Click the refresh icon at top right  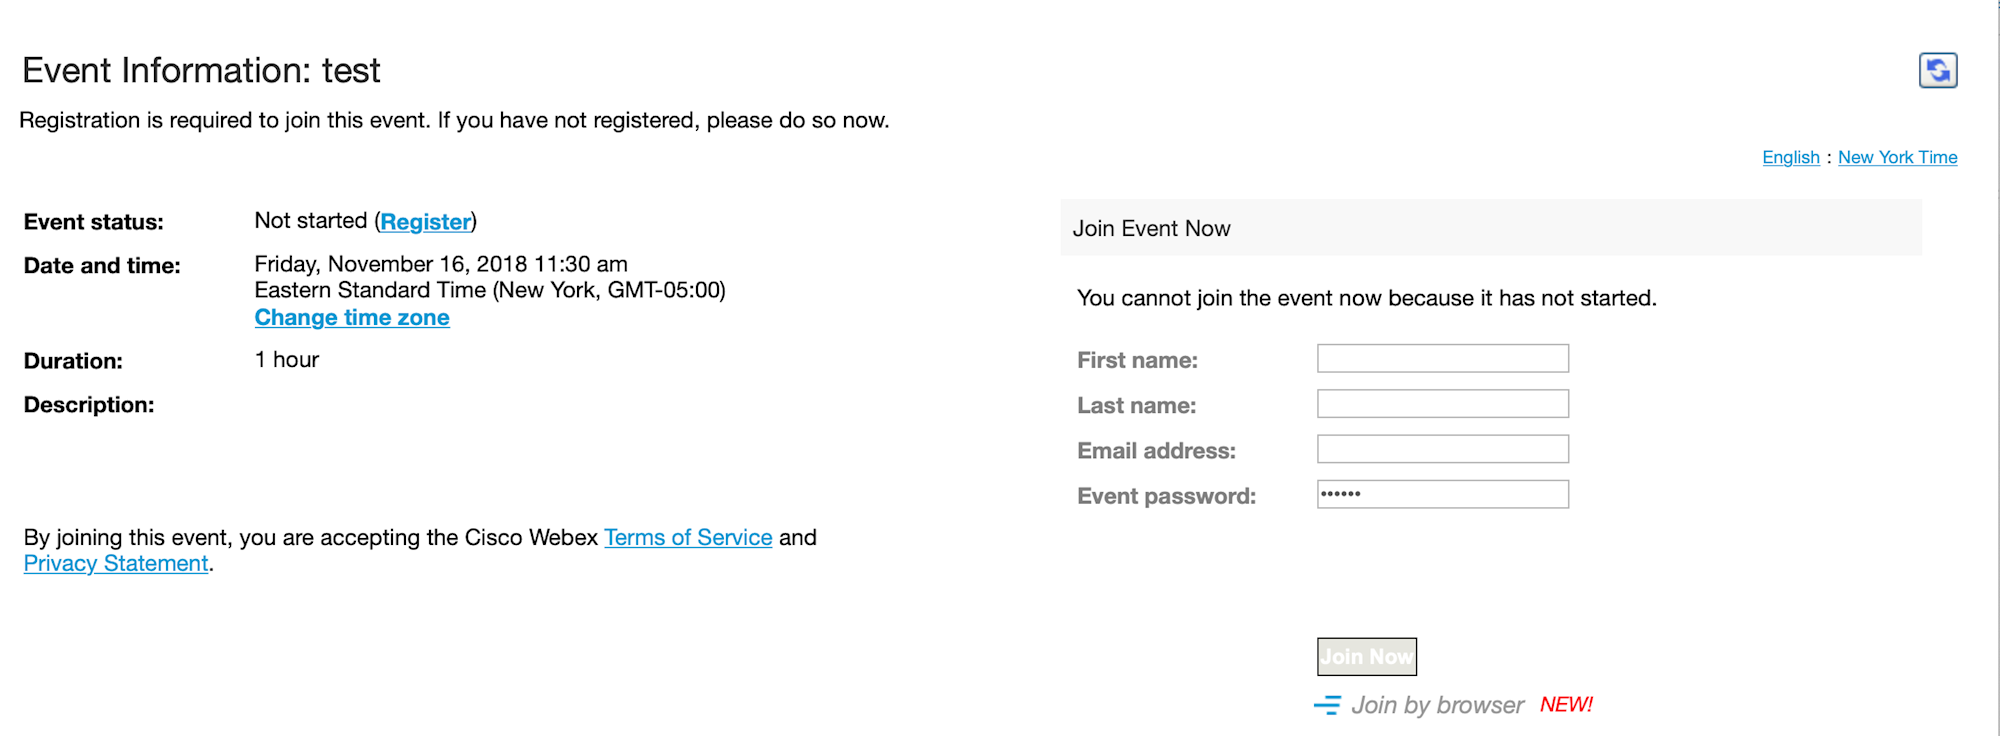(x=1937, y=71)
